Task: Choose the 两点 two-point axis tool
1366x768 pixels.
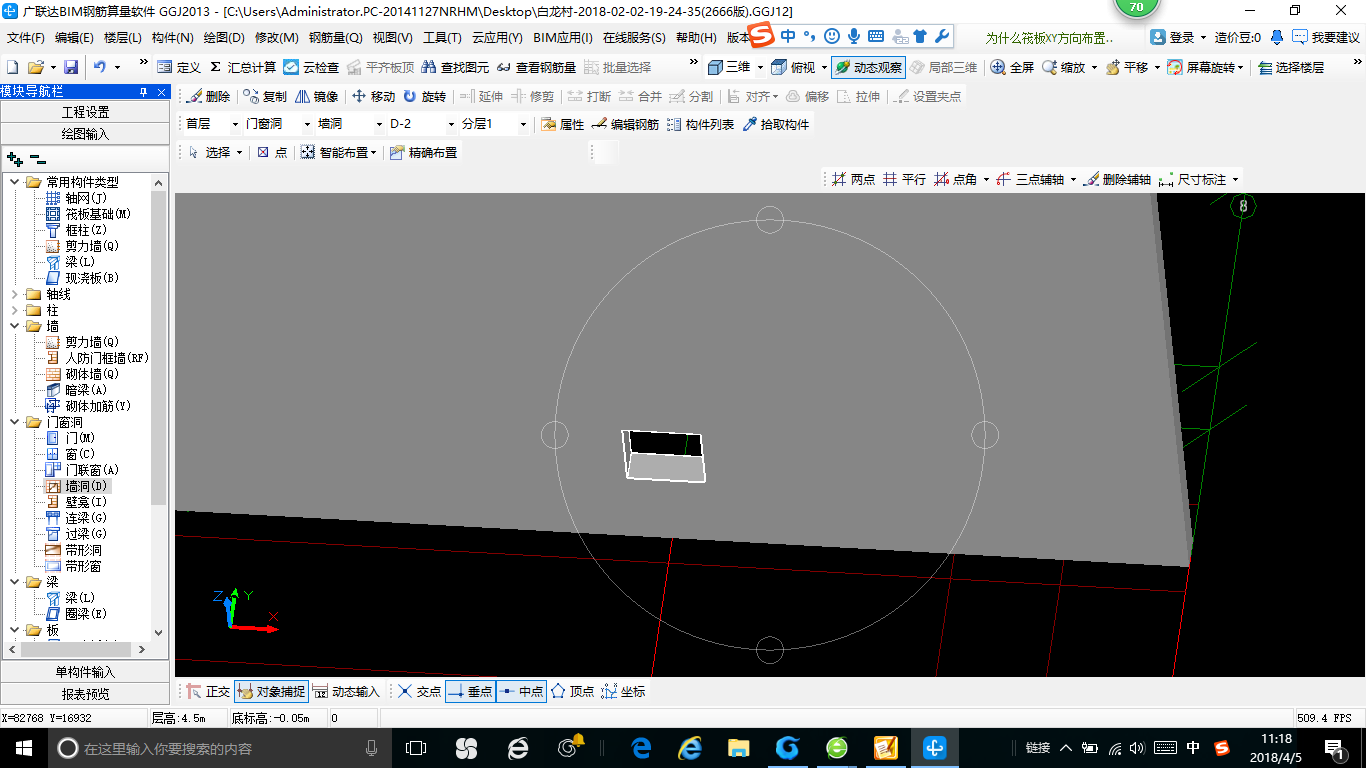Action: pyautogui.click(x=853, y=180)
